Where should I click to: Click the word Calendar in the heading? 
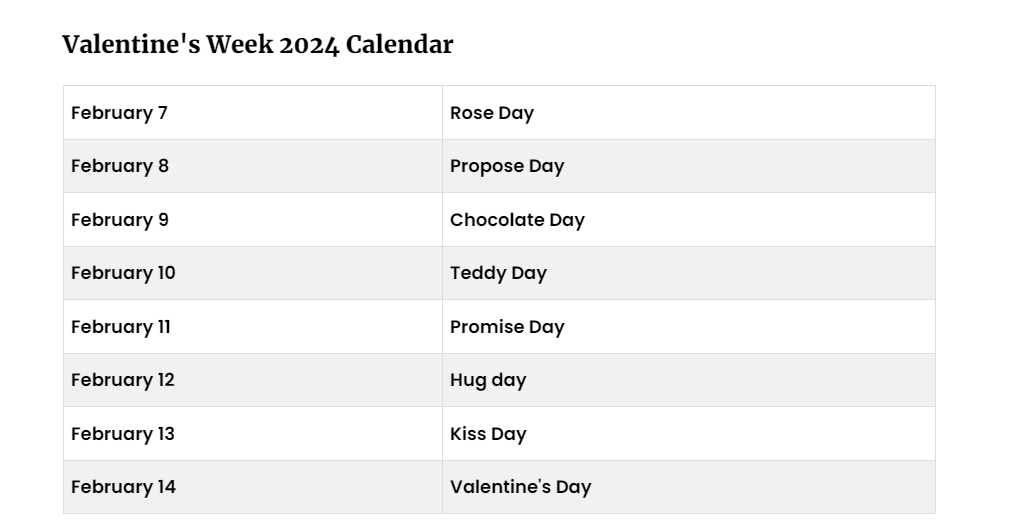(400, 45)
